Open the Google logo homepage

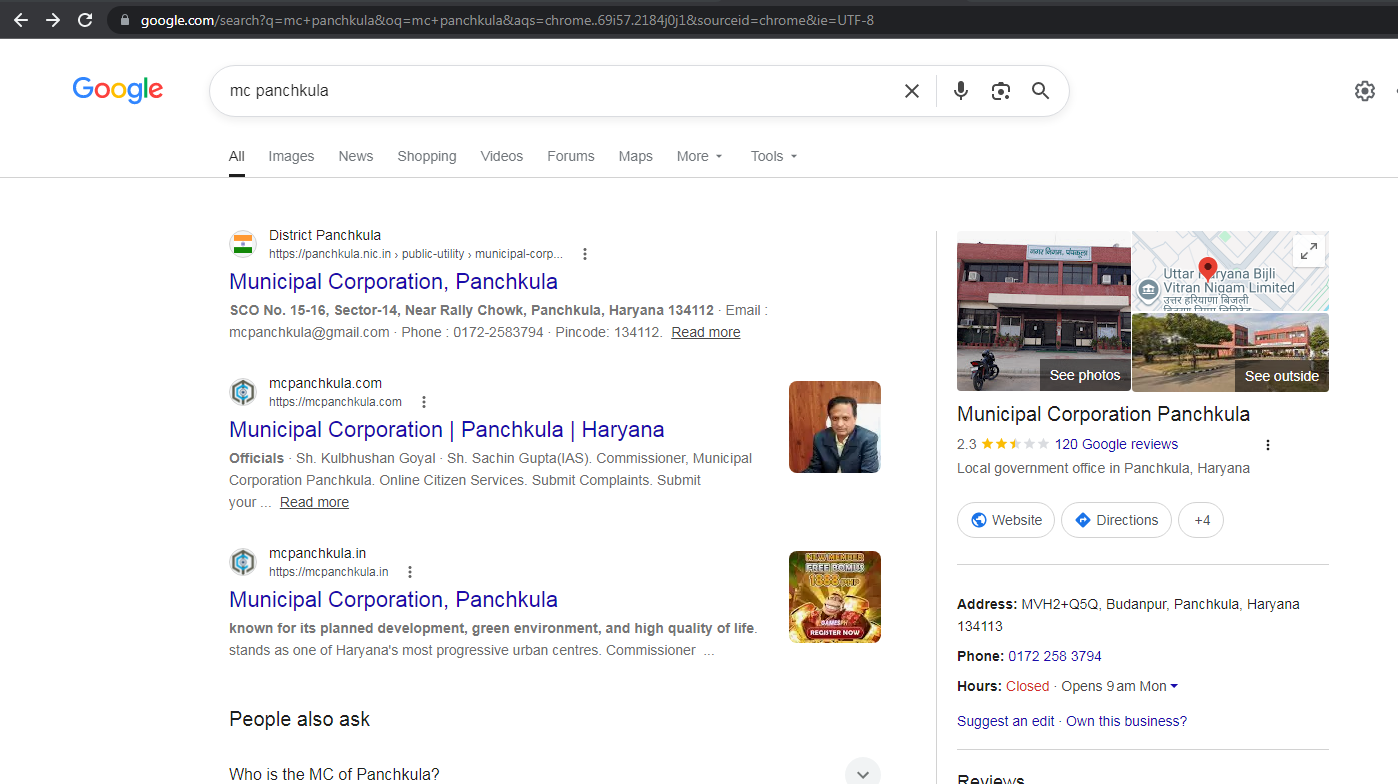(x=118, y=90)
